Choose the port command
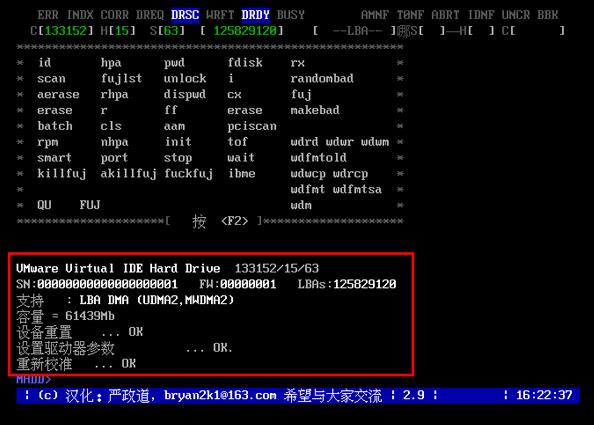Image resolution: width=594 pixels, height=425 pixels. (x=114, y=158)
